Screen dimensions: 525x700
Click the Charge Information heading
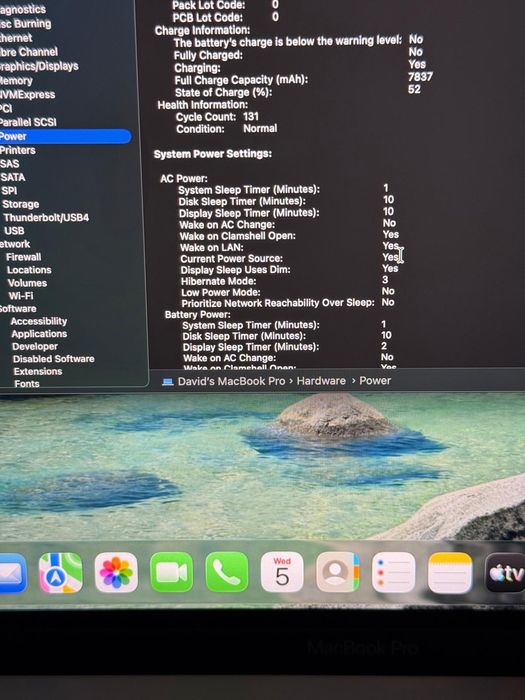pos(203,30)
